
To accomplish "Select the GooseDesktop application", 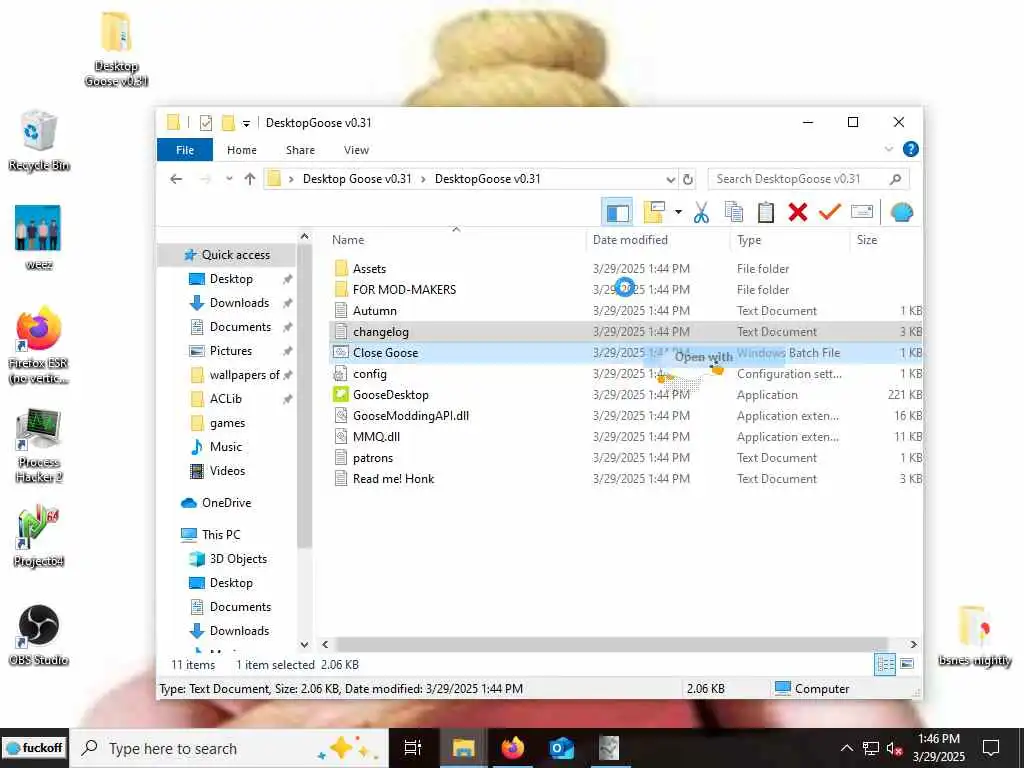I will click(x=626, y=394).
